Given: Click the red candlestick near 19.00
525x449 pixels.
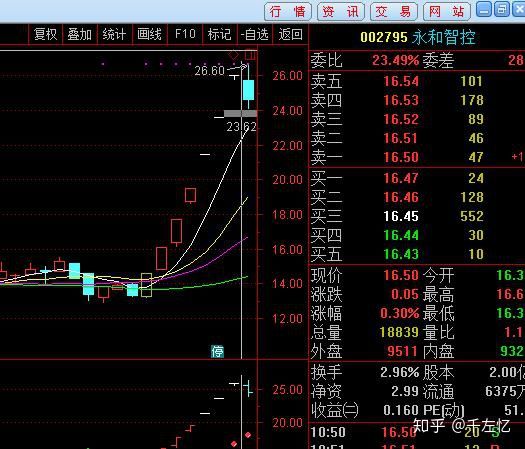Looking at the screenshot, I should pos(191,195).
